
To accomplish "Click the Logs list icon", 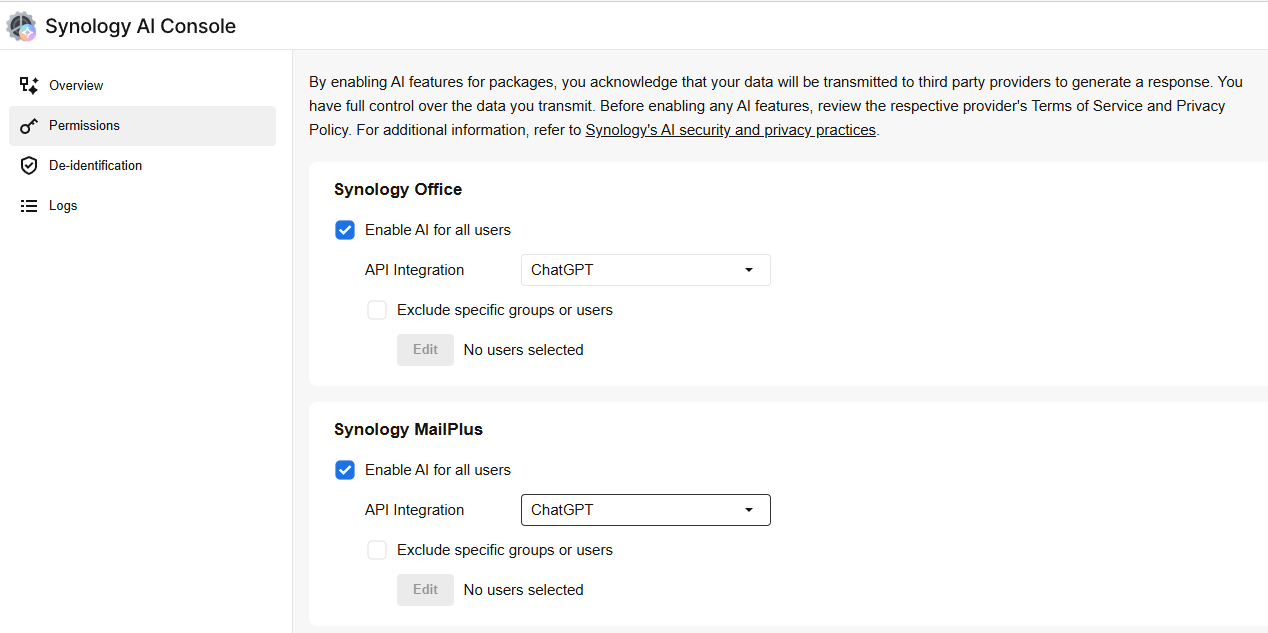I will pos(29,206).
